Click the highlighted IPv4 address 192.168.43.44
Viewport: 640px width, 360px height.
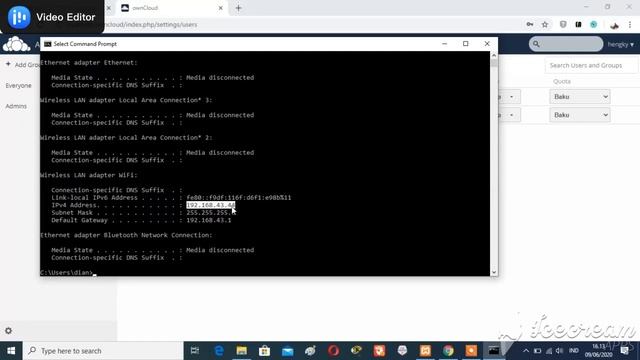click(211, 205)
